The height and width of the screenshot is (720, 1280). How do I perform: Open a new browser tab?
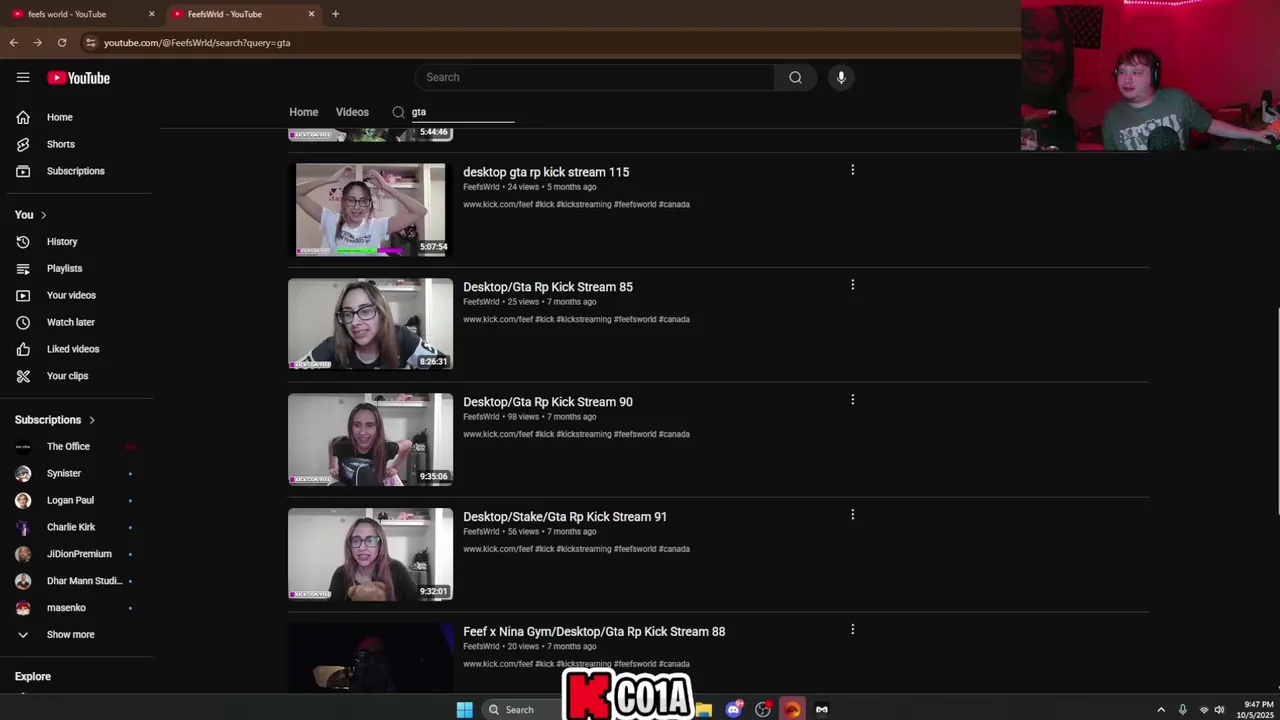[335, 14]
